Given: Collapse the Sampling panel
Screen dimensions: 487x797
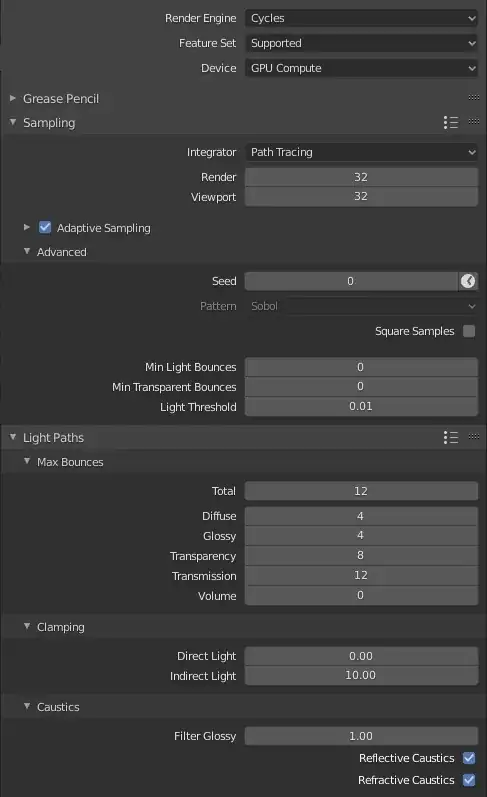Looking at the screenshot, I should click(x=13, y=122).
